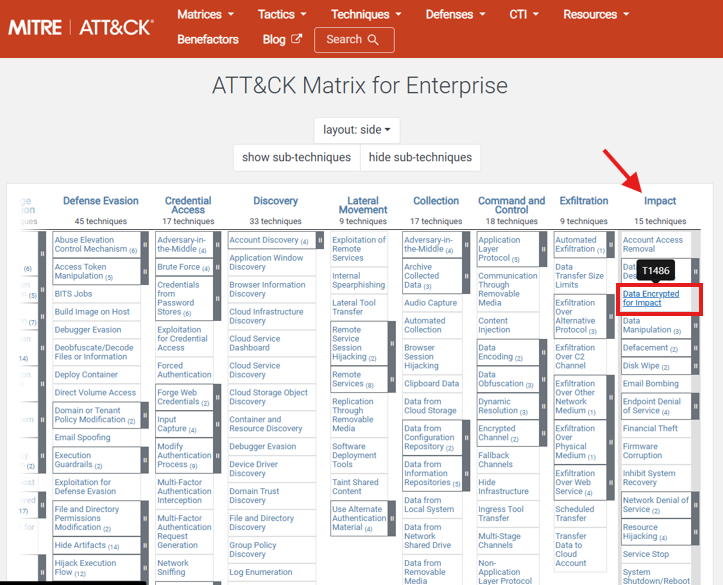Viewport: 723px width, 585px height.
Task: Open the Email Bombing technique
Action: [x=650, y=384]
